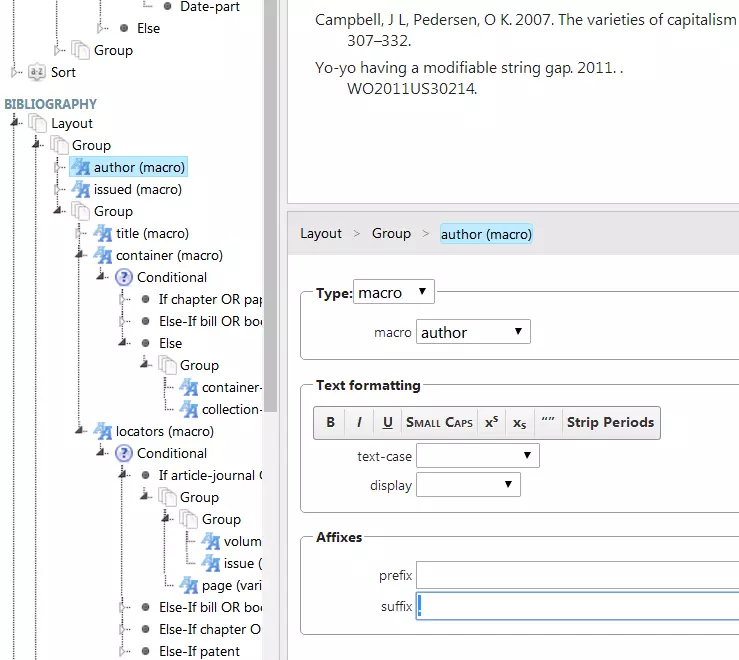Click the Conditional question-mark icon under container
The image size is (739, 660).
(125, 277)
